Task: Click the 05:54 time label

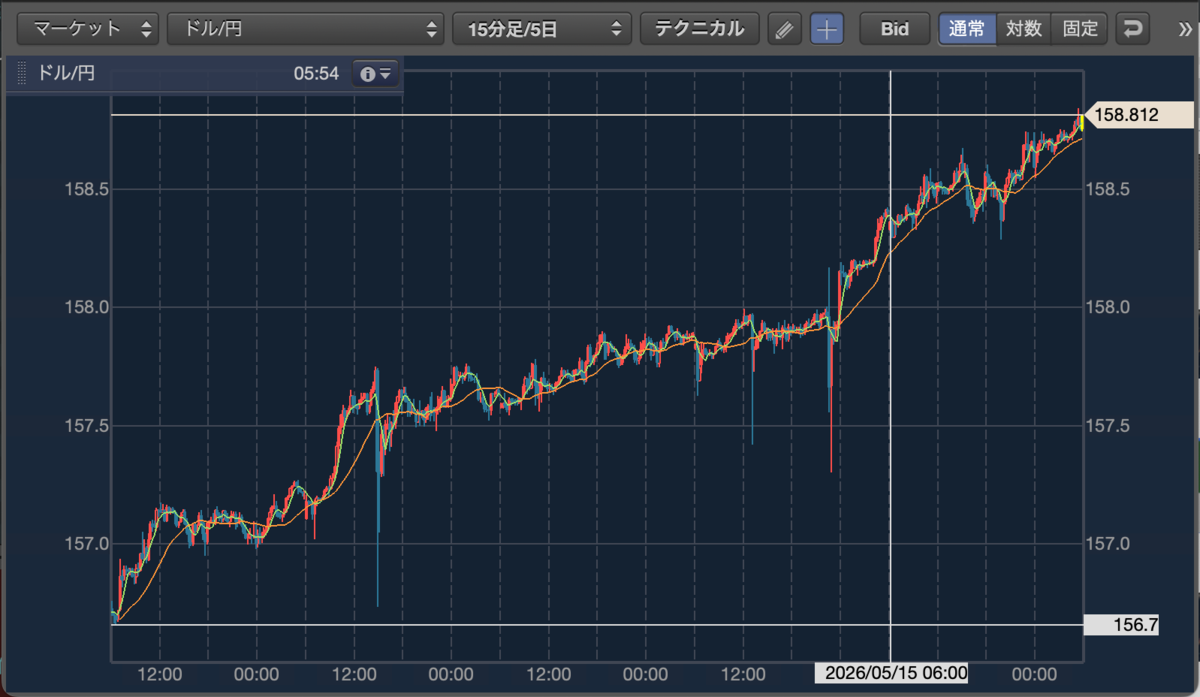Action: [316, 74]
